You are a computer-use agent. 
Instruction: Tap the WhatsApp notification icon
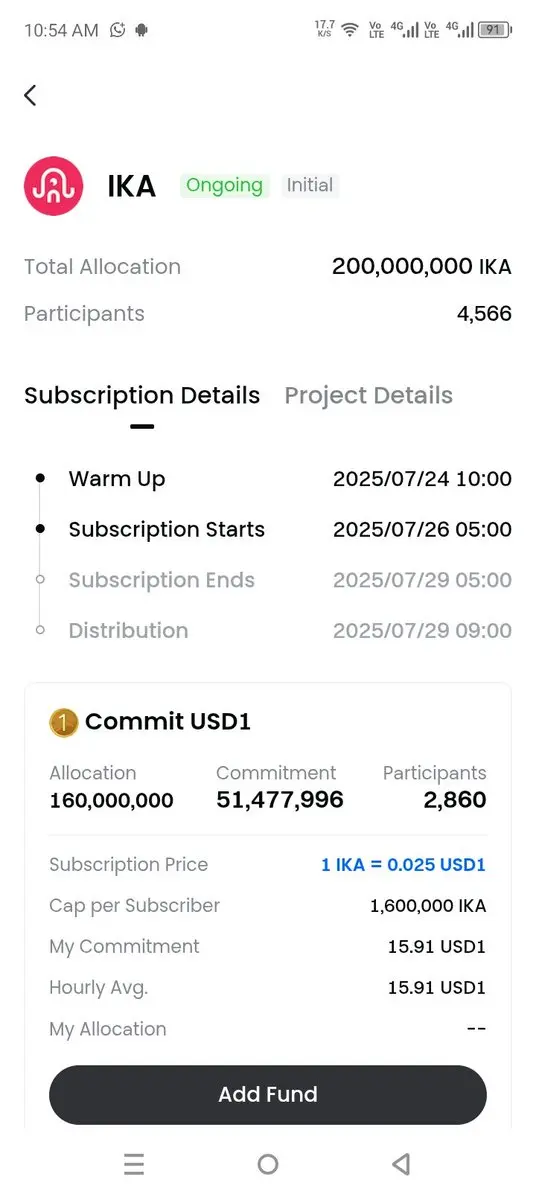tap(118, 30)
